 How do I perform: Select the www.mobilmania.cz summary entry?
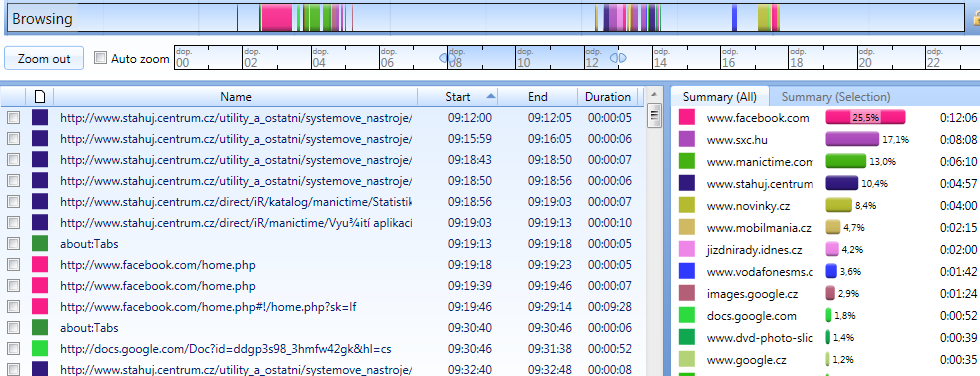[759, 227]
